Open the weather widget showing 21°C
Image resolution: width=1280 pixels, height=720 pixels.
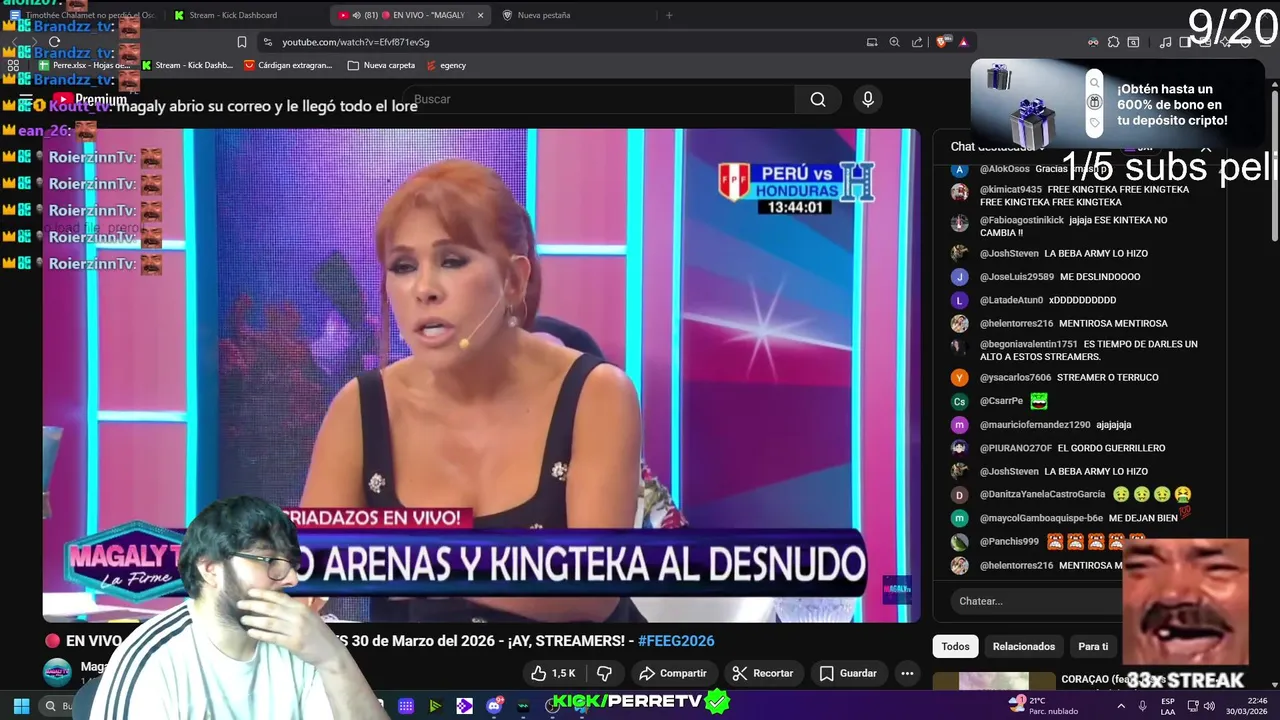pyautogui.click(x=1045, y=705)
